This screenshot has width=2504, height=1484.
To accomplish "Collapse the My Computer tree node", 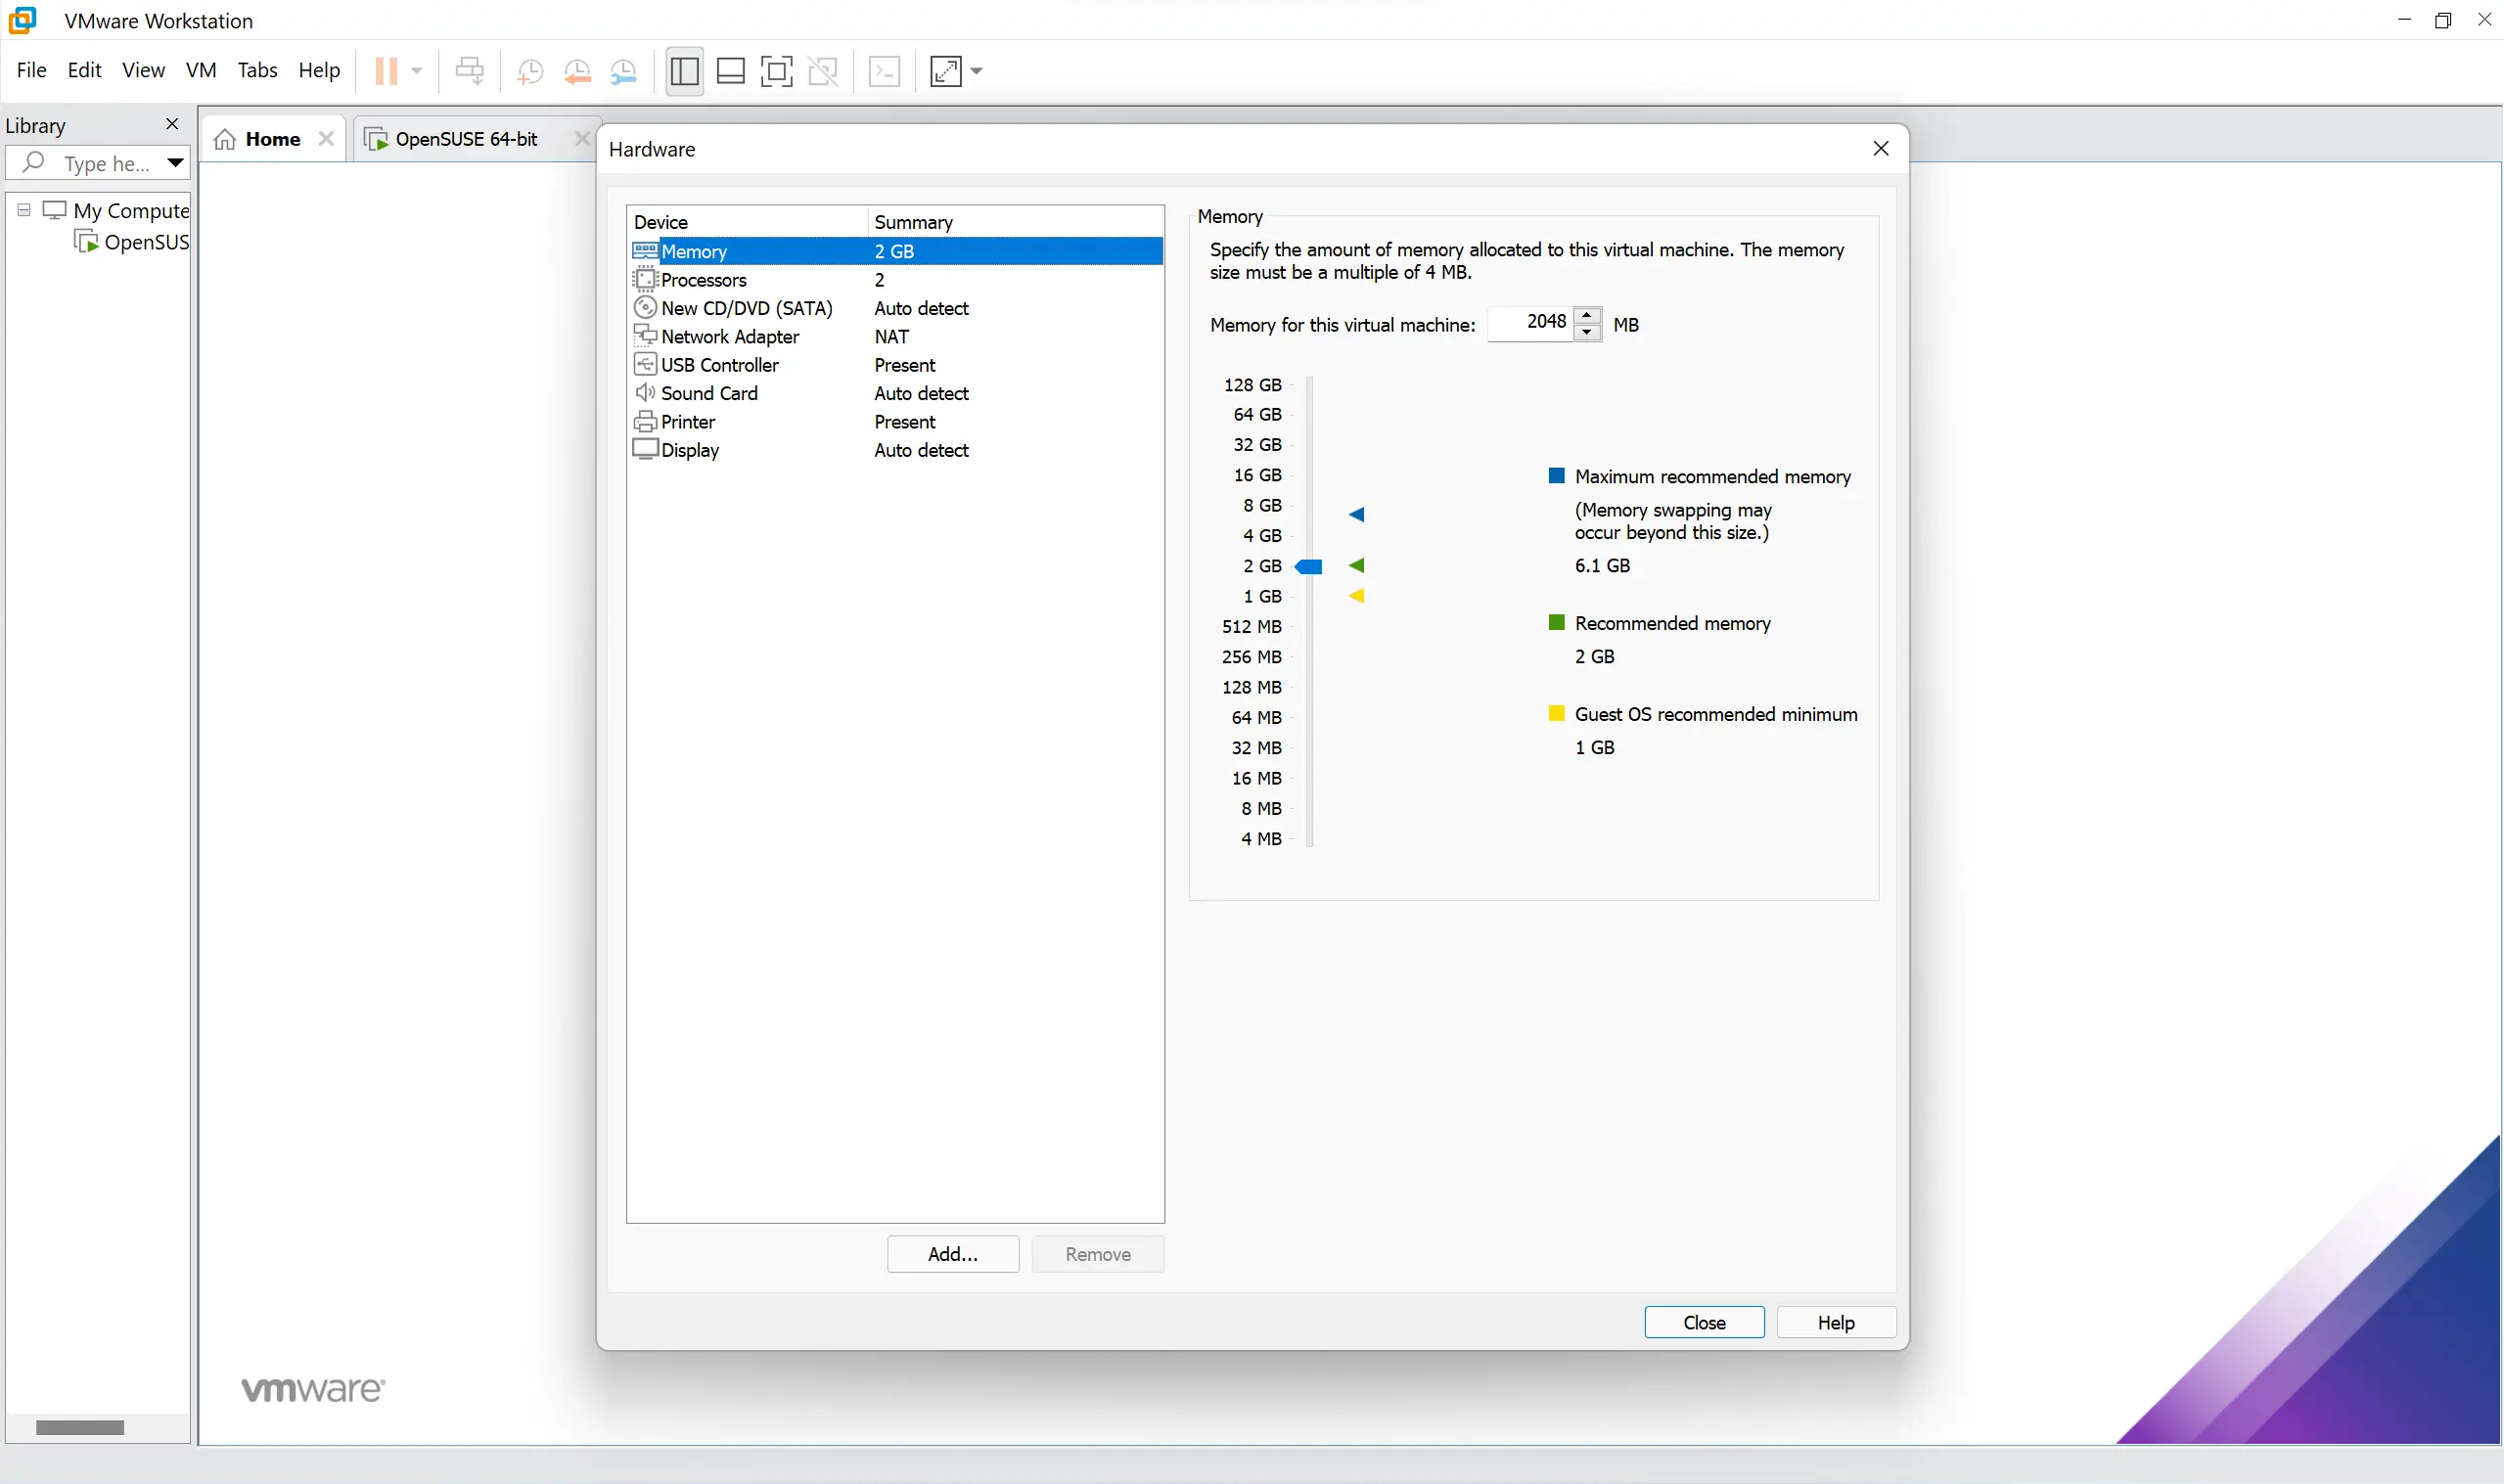I will [24, 210].
